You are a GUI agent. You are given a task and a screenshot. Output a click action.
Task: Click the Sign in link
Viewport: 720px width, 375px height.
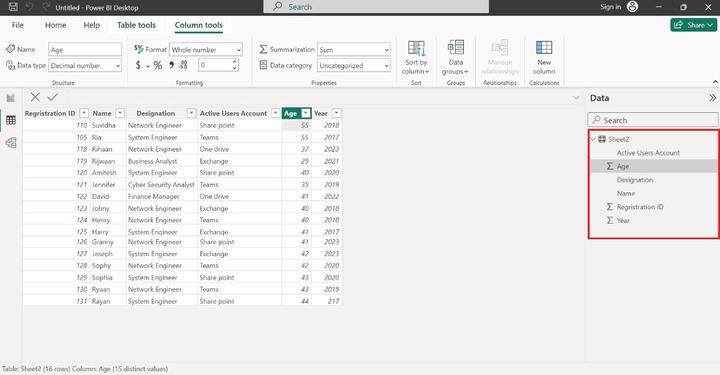pos(610,6)
